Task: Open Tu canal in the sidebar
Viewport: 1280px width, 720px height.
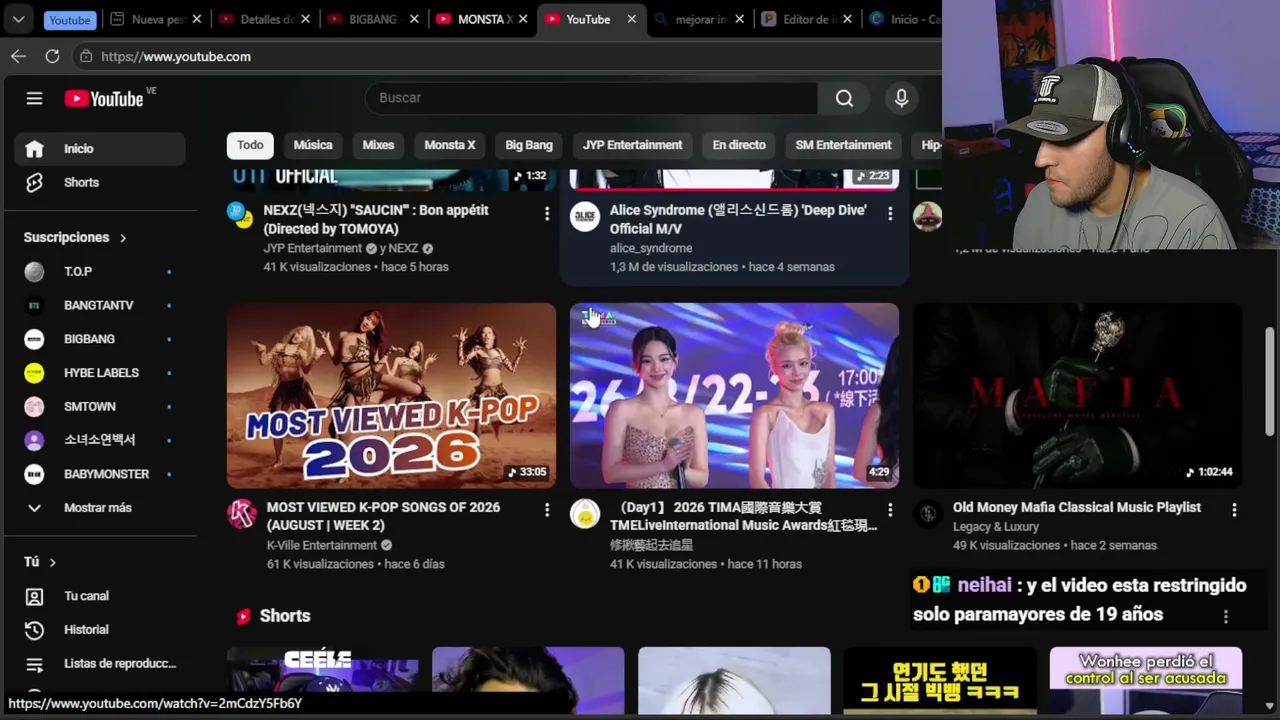Action: tap(100, 596)
